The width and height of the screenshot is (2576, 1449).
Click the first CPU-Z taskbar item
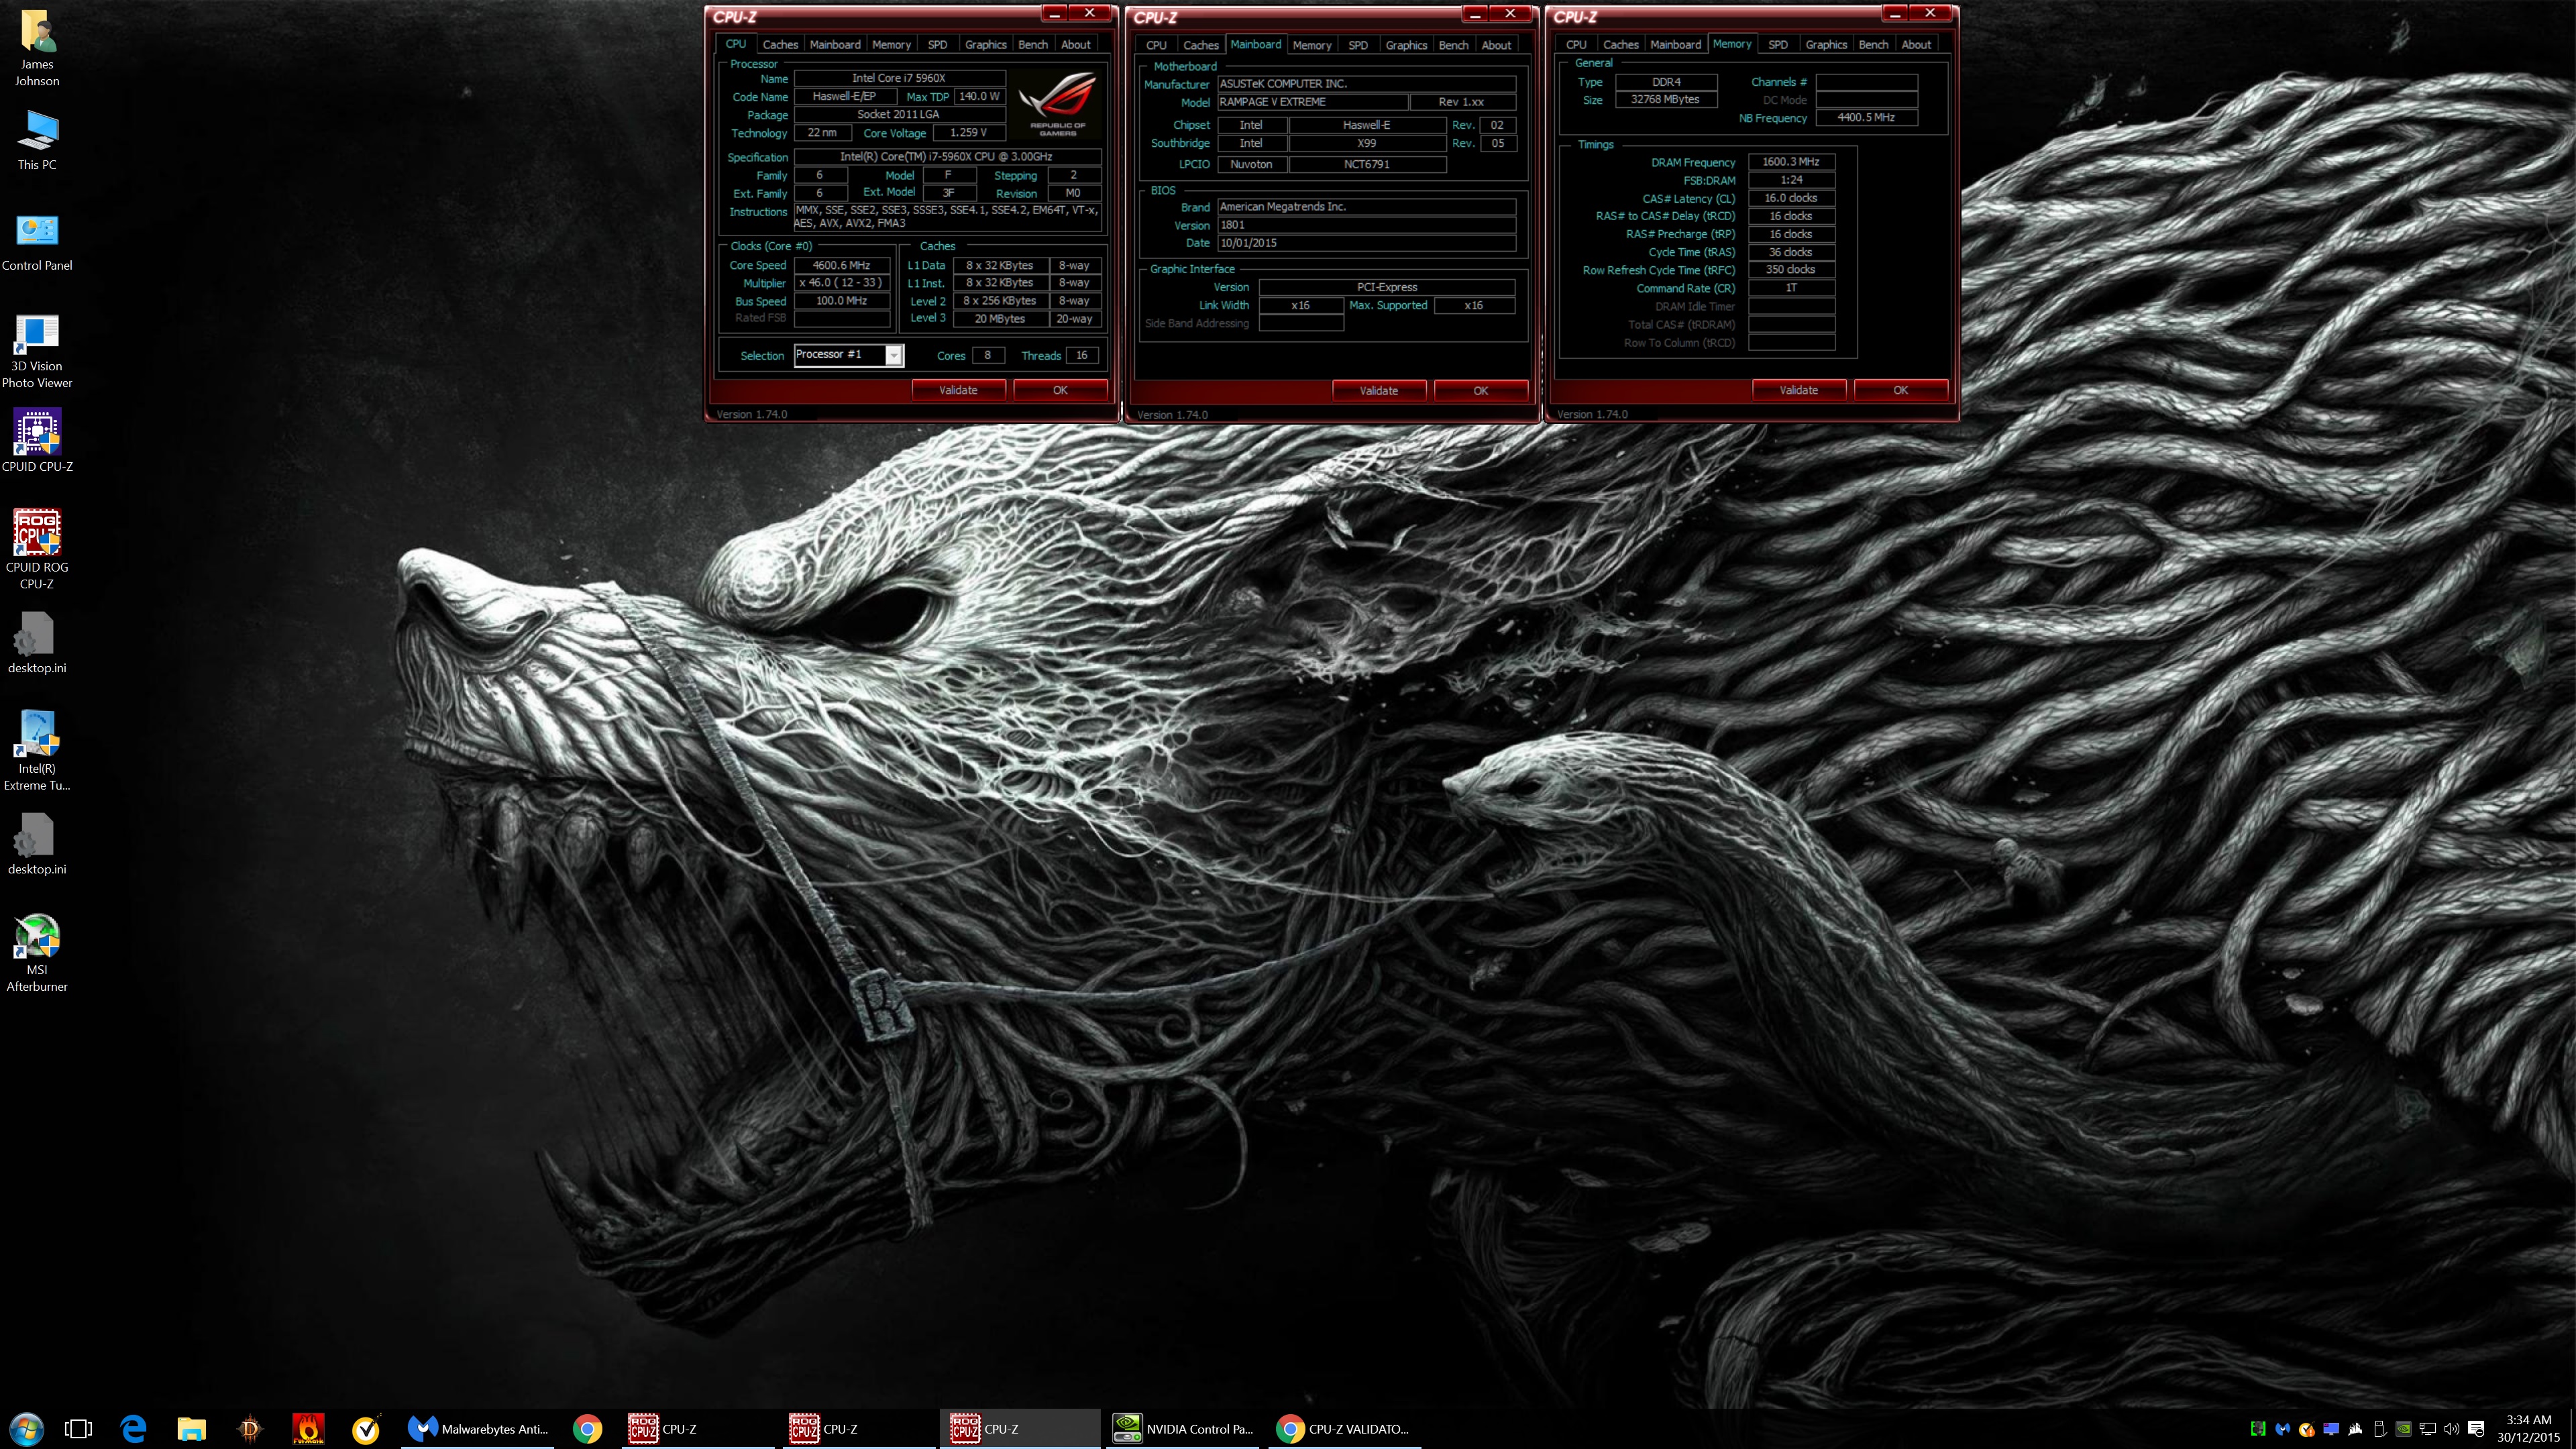698,1429
